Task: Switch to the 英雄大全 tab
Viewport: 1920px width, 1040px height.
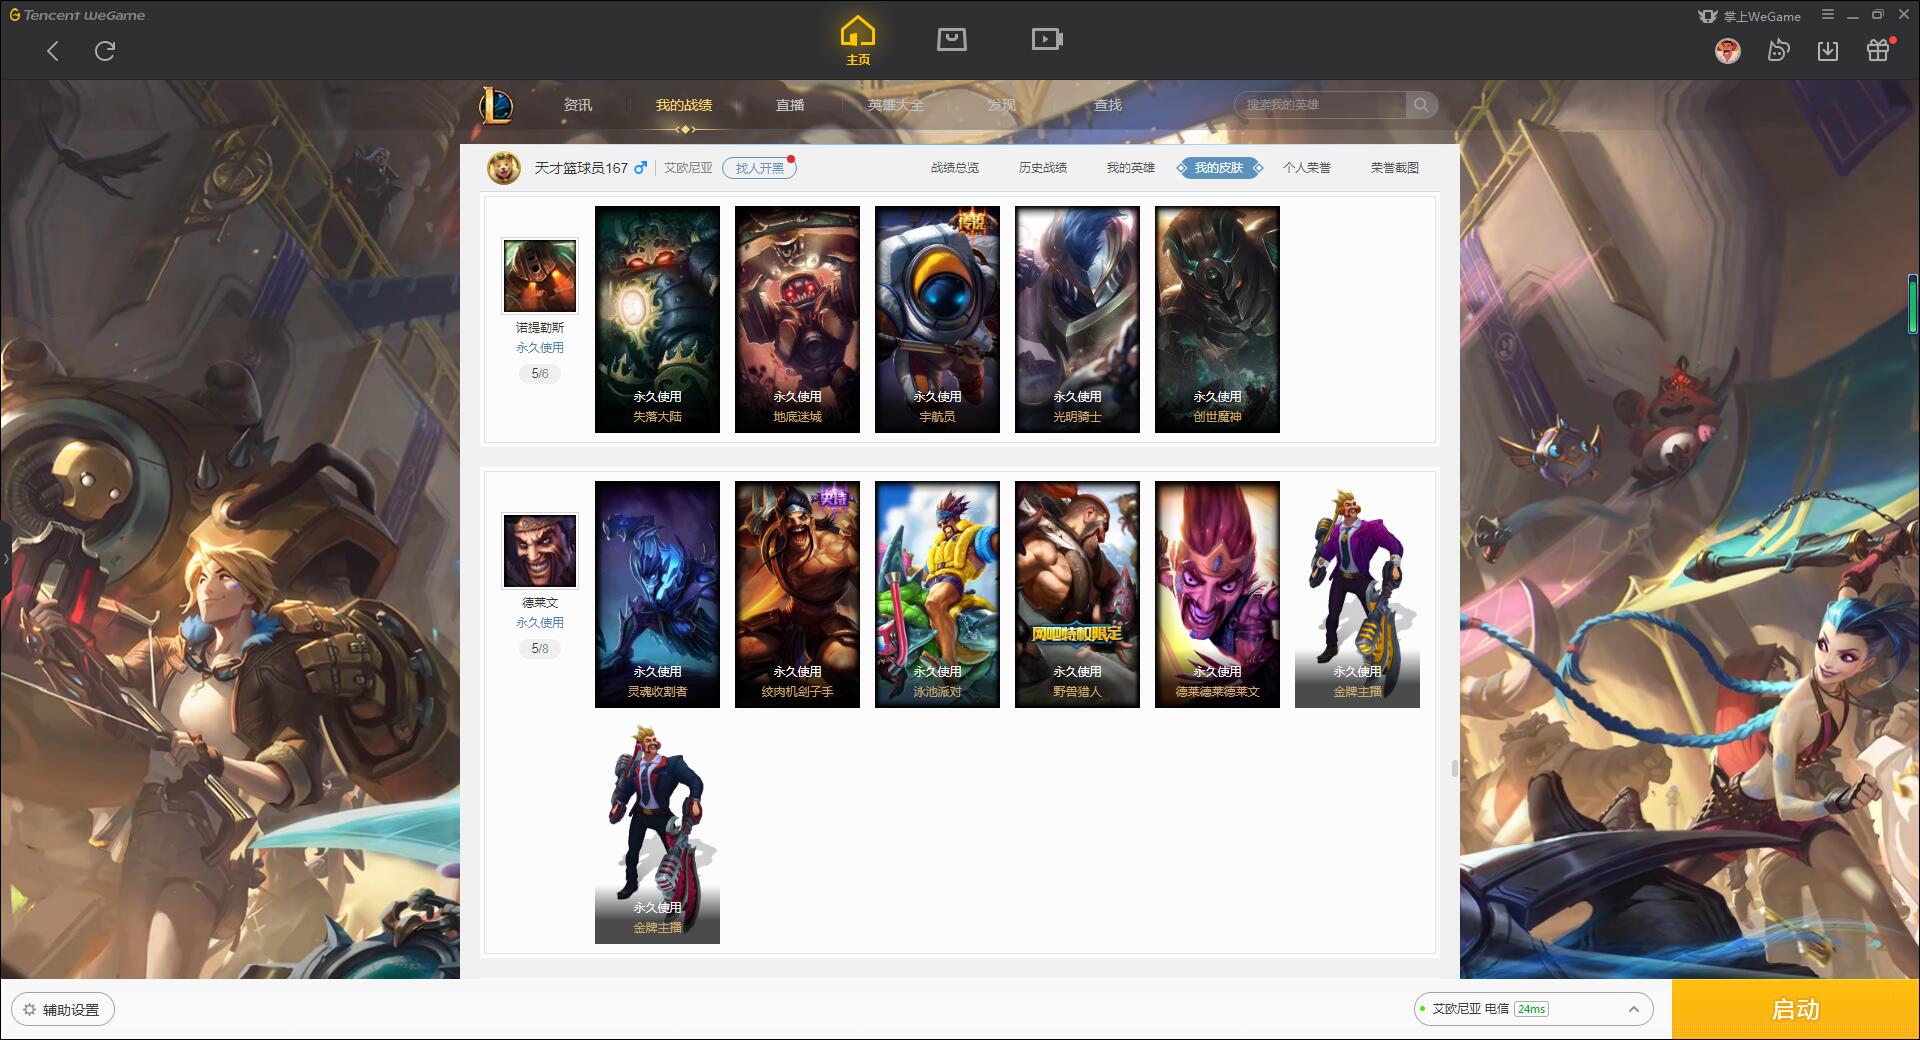Action: coord(896,105)
